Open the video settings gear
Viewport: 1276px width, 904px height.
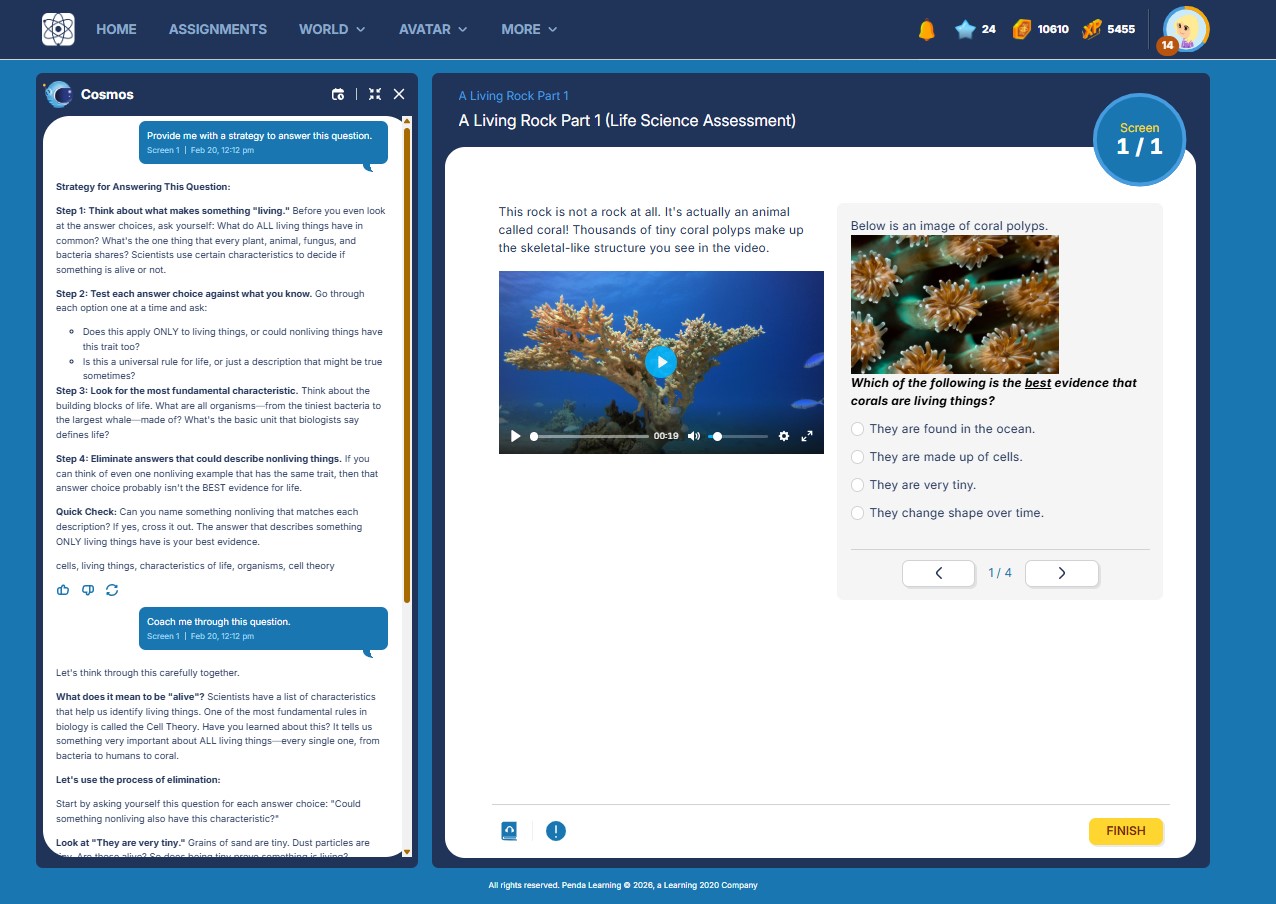point(783,436)
